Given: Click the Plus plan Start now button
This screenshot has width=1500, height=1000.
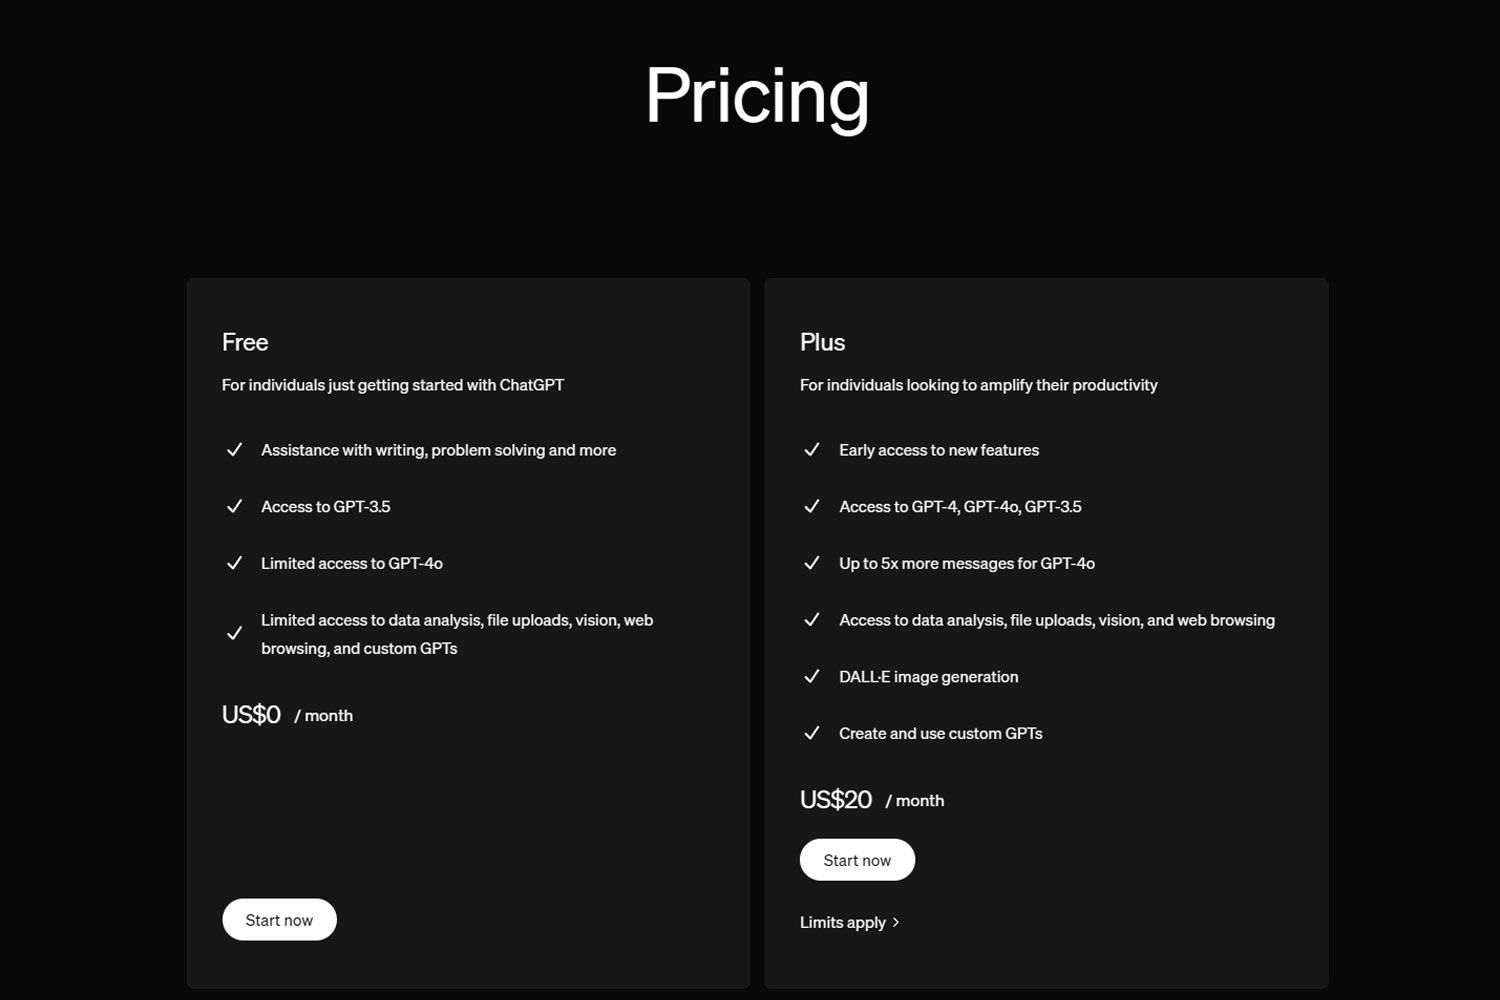Looking at the screenshot, I should tap(857, 860).
